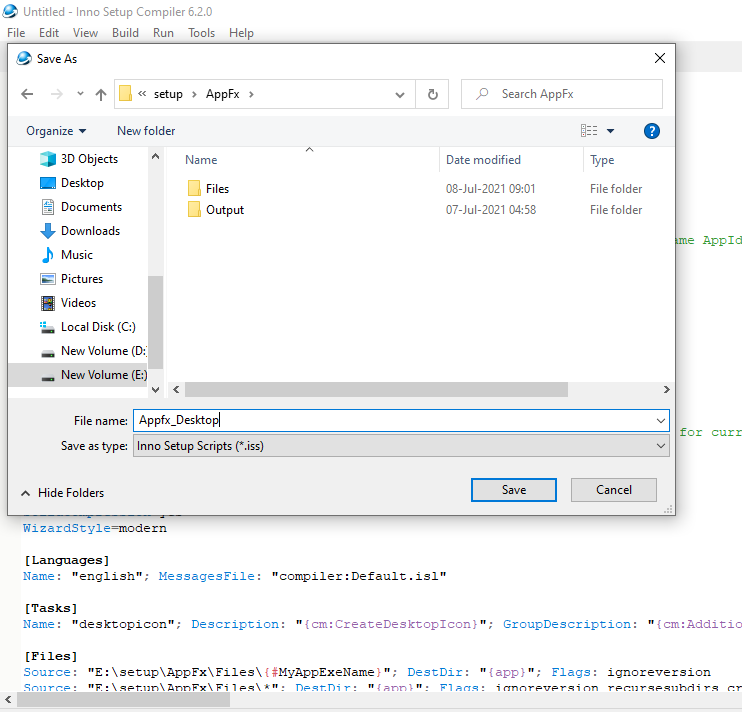Viewport: 742px width, 712px height.
Task: Open Run menu in Inno Setup
Action: tap(163, 33)
